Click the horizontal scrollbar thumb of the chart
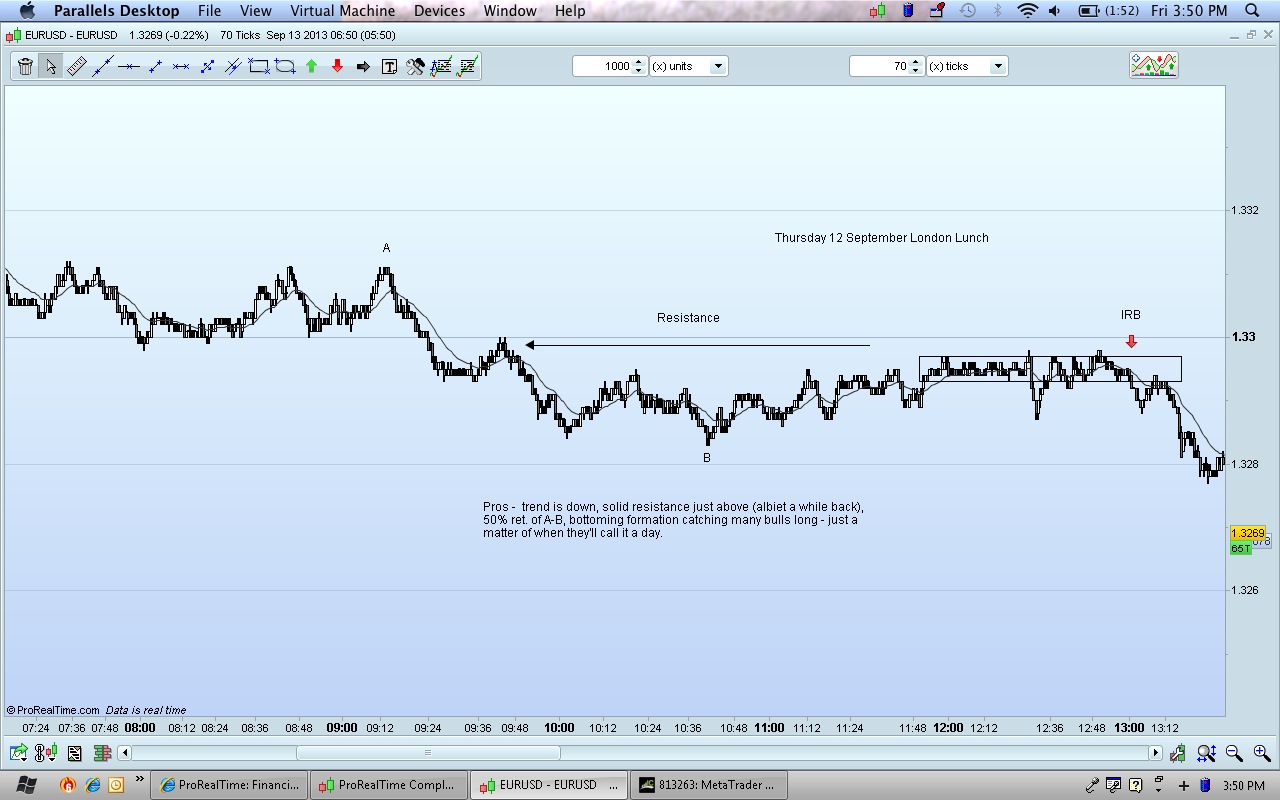 tap(428, 753)
